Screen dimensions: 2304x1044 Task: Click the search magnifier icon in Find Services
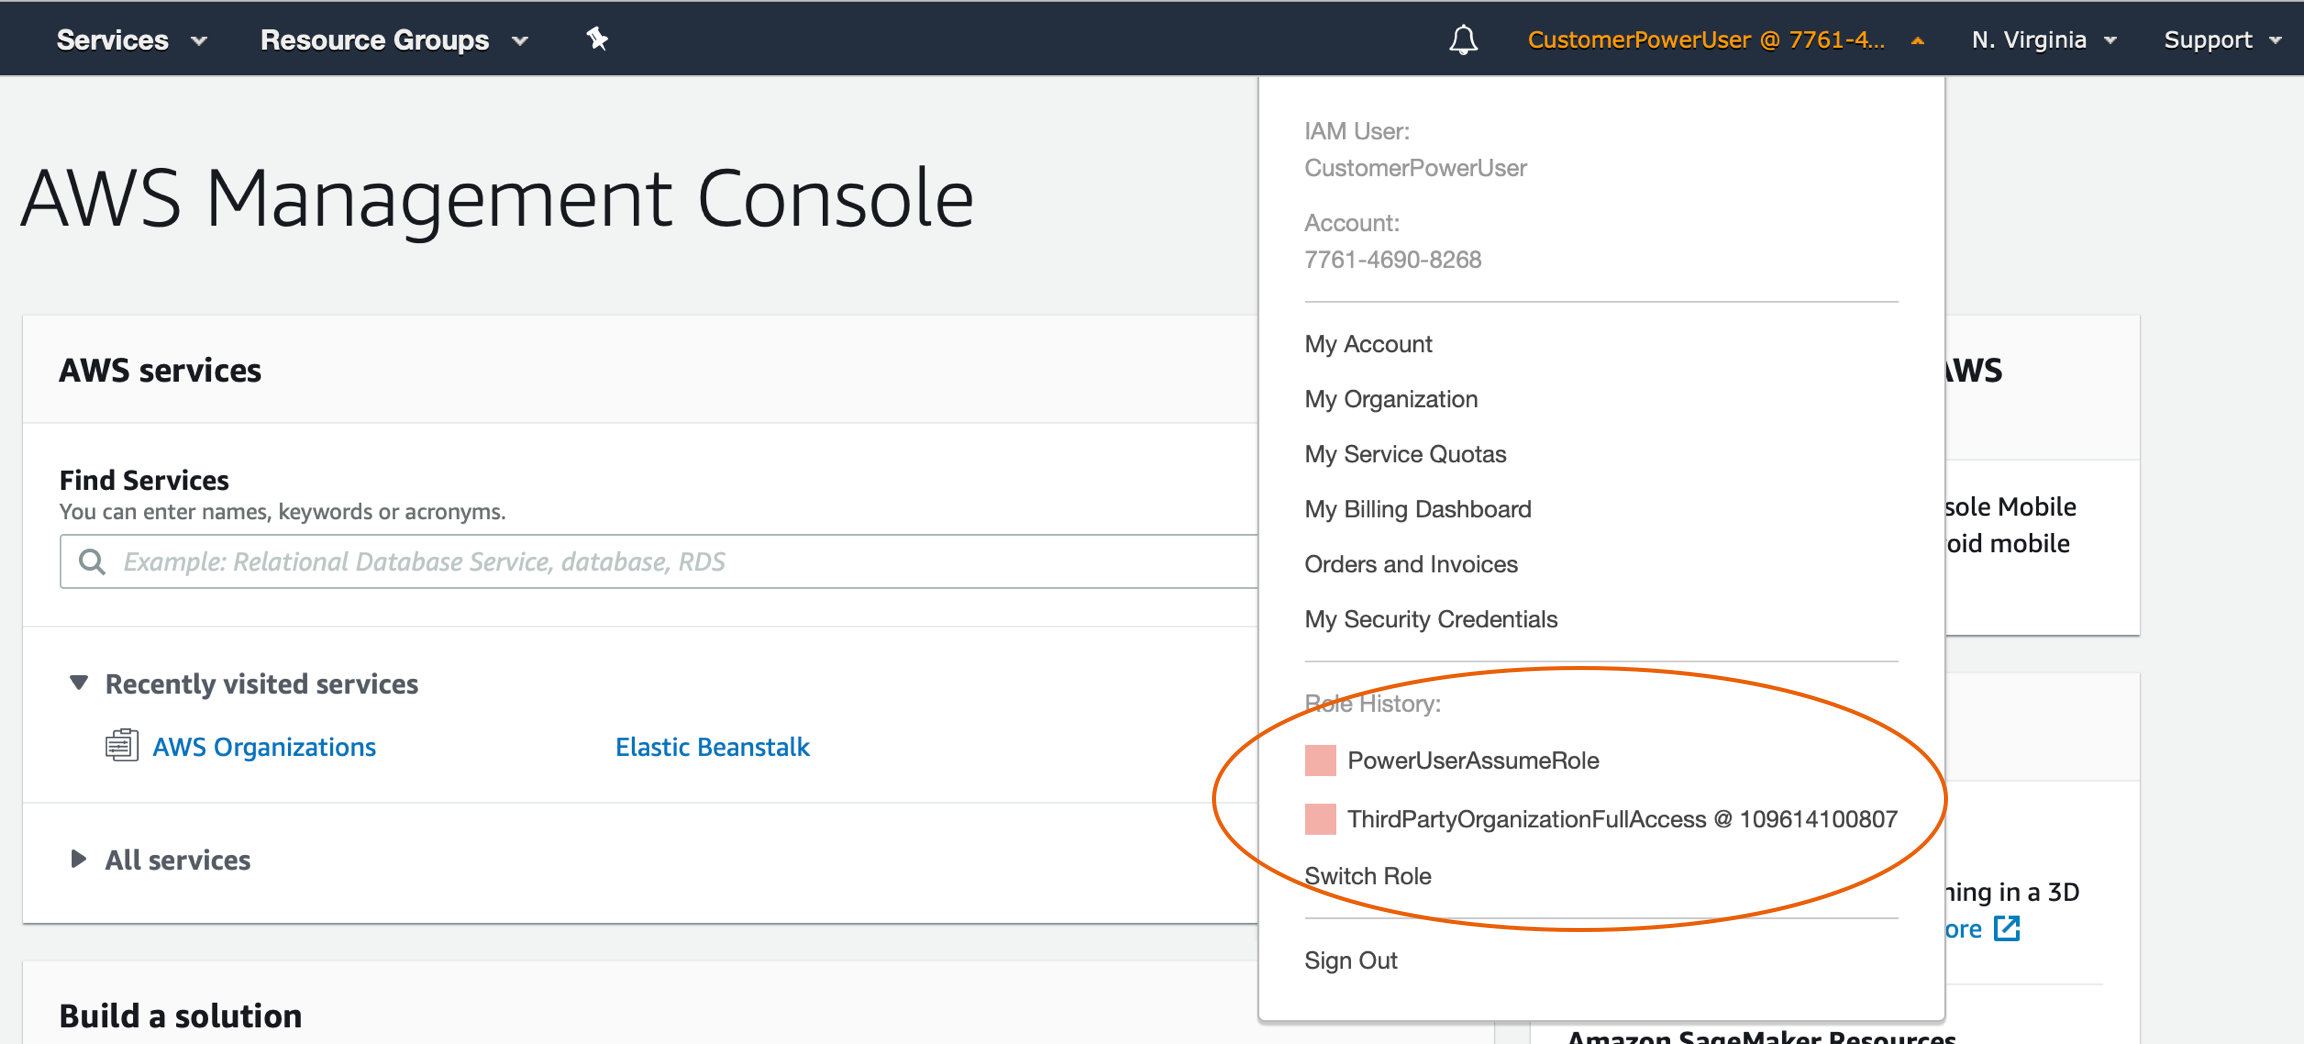91,561
